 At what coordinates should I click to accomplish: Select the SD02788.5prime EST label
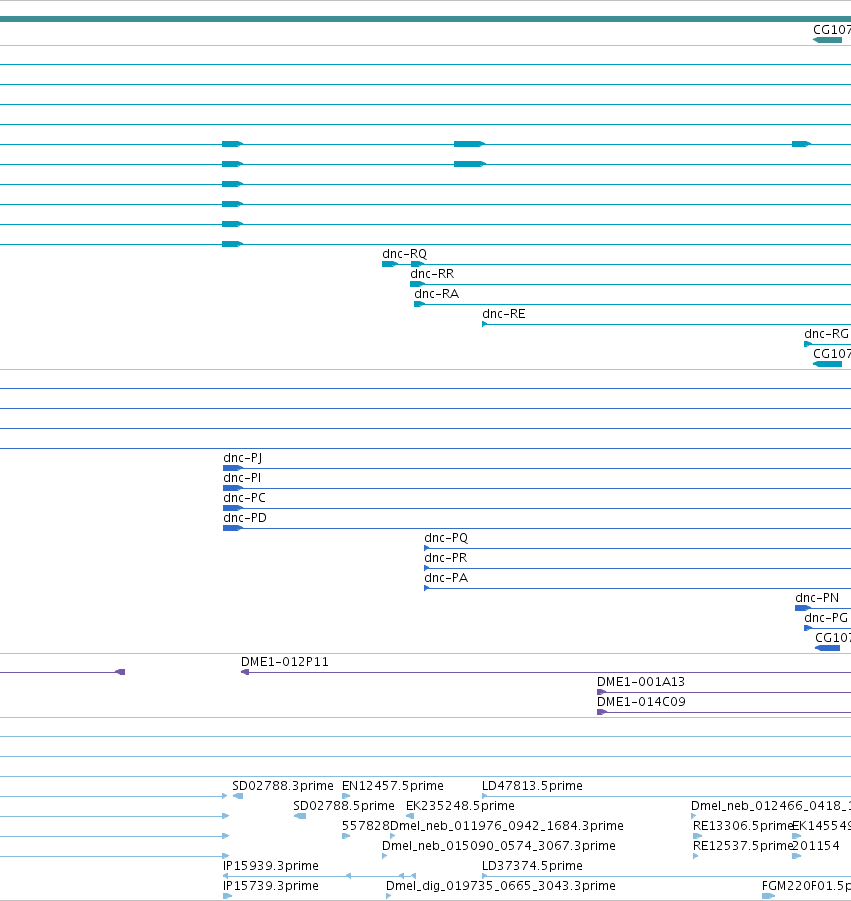[344, 806]
